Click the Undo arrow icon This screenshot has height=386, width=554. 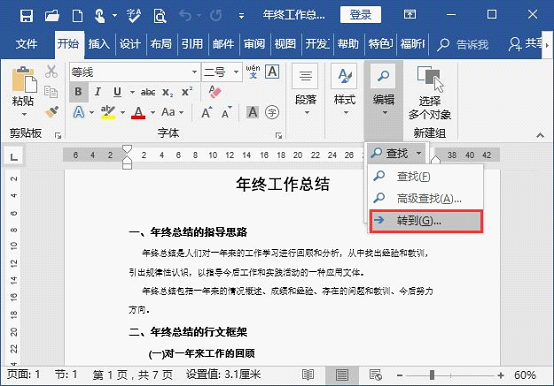point(185,15)
